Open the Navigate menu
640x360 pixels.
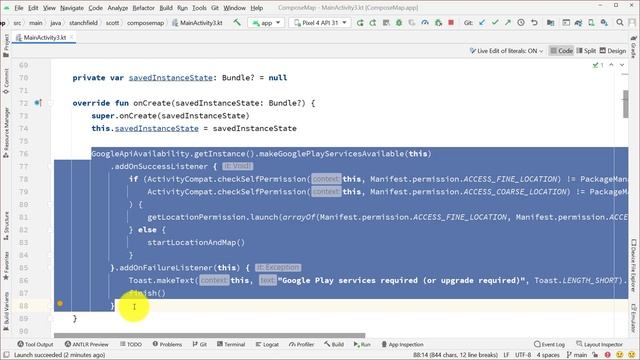tap(72, 8)
